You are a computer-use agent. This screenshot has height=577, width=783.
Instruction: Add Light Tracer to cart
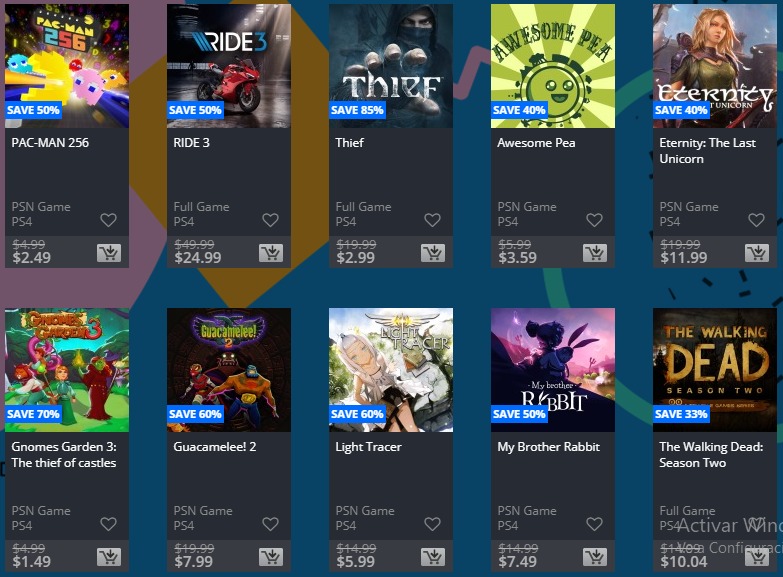(433, 557)
